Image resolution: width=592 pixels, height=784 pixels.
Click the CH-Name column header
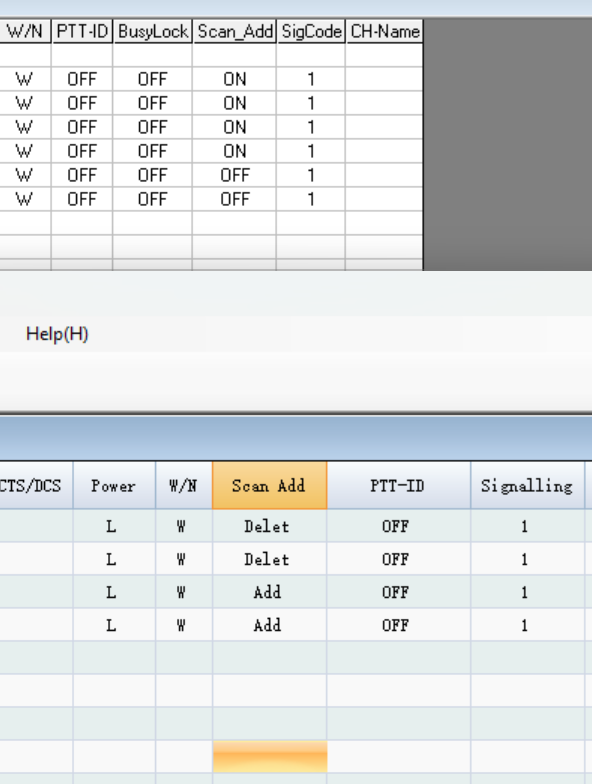[x=384, y=32]
